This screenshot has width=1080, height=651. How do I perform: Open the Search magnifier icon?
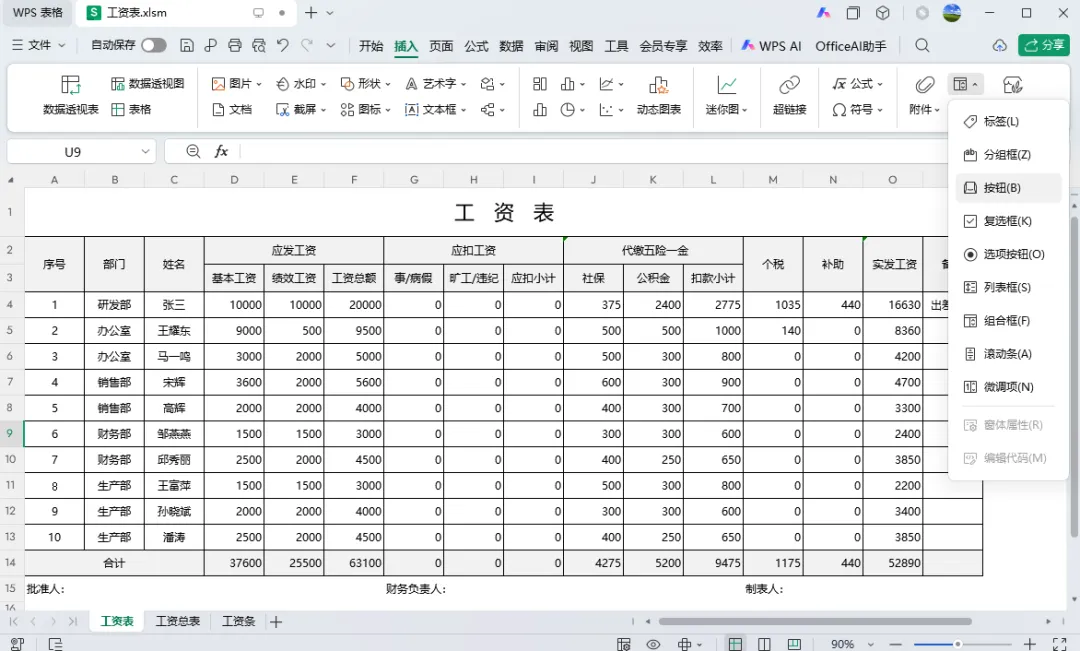point(922,45)
